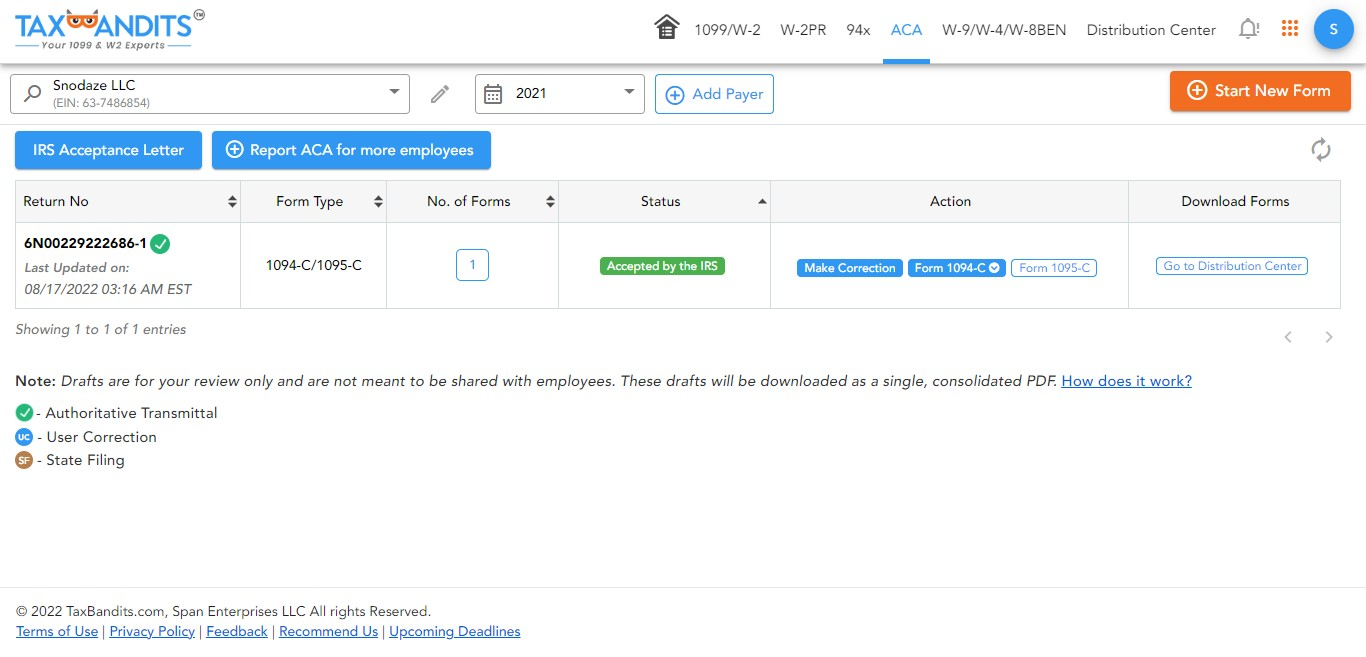Open the apps grid icon
This screenshot has height=657, width=1366.
(1289, 28)
